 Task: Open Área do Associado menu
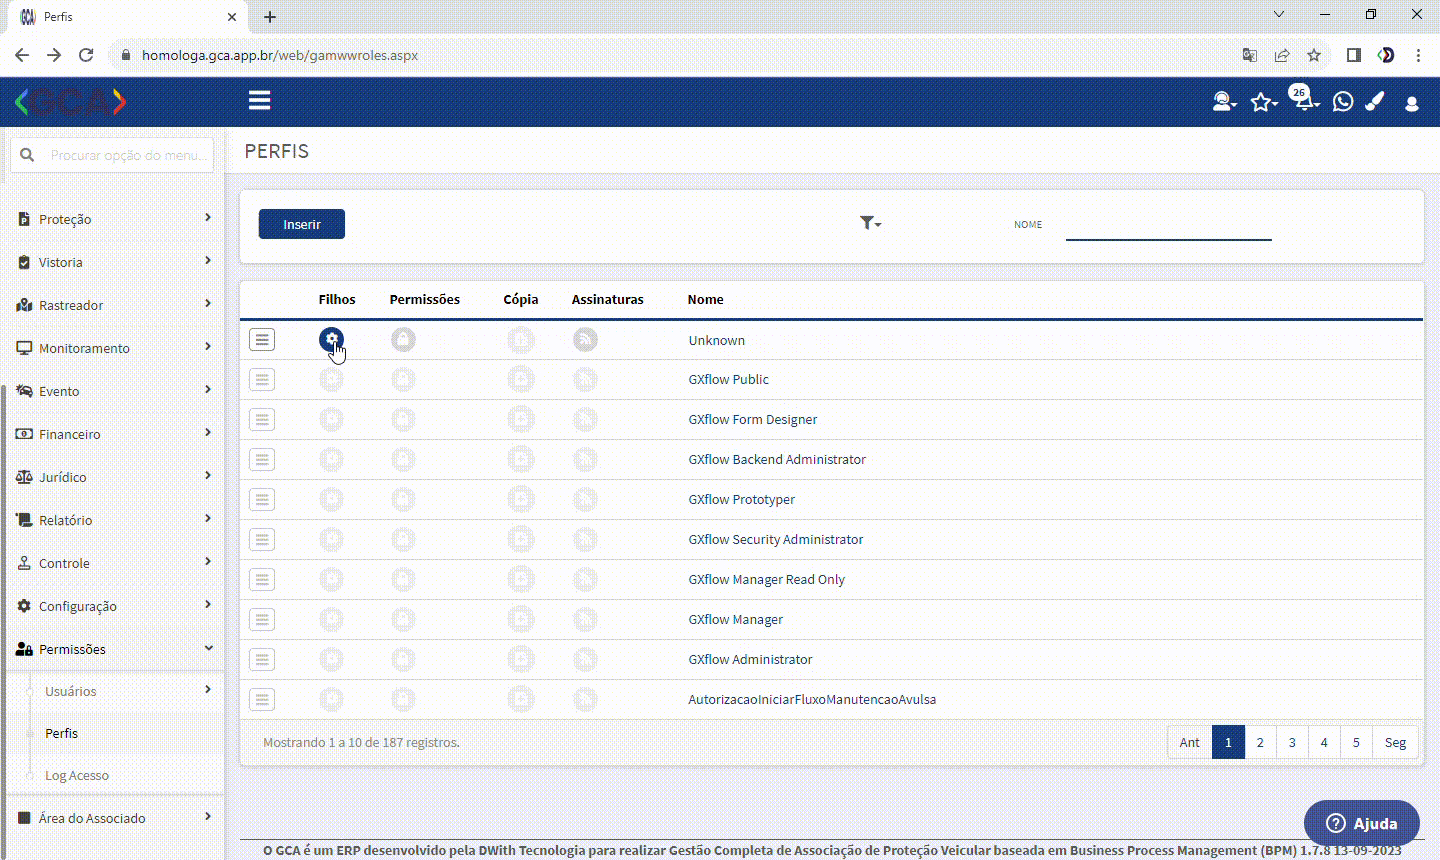coord(115,818)
